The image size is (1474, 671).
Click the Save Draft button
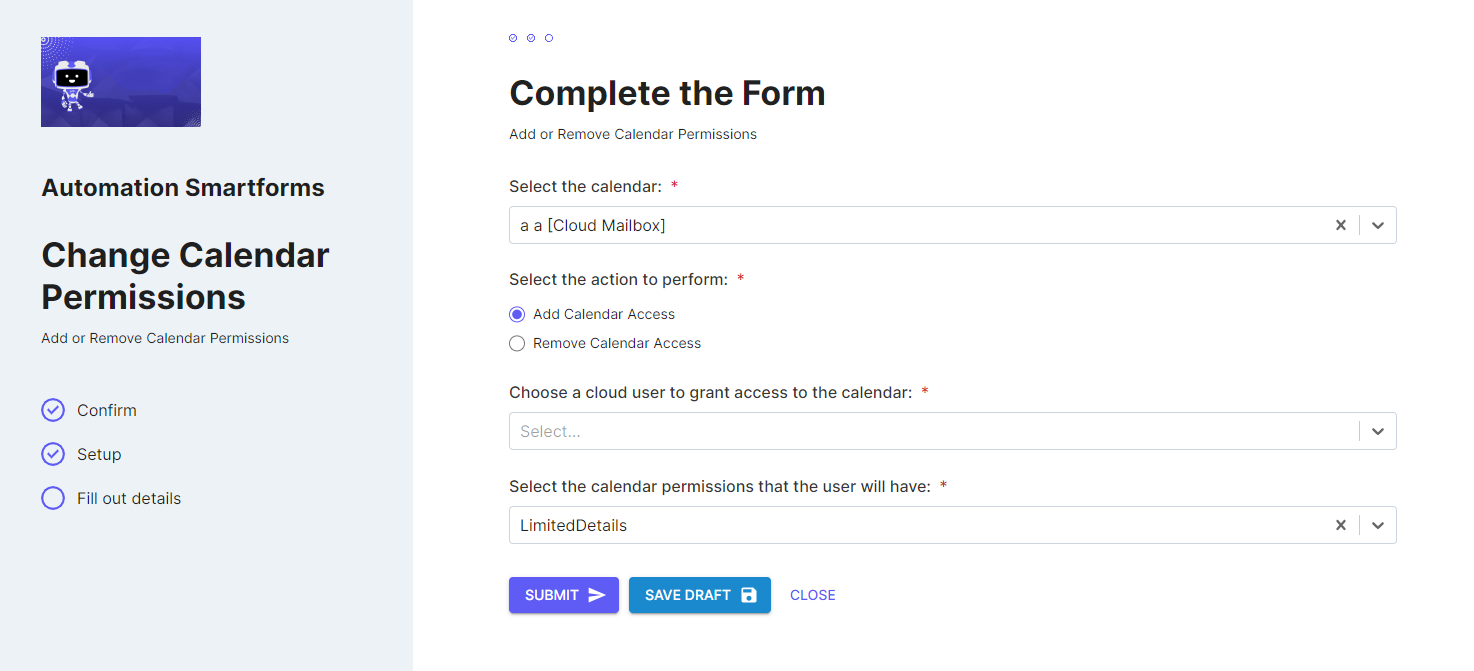(700, 595)
